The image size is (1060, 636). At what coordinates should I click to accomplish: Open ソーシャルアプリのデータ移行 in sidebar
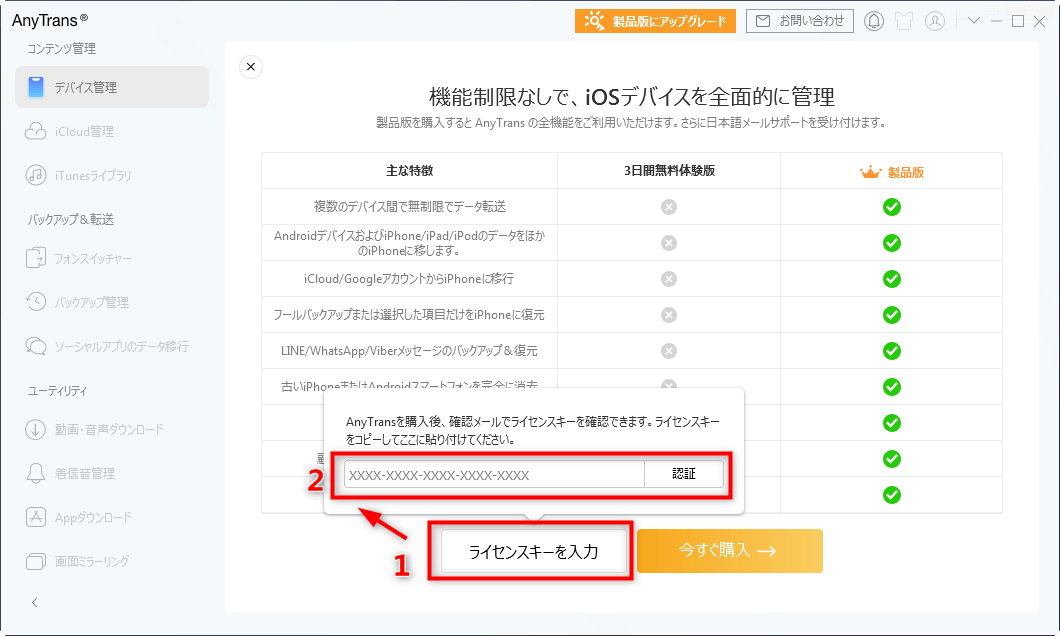pos(121,346)
